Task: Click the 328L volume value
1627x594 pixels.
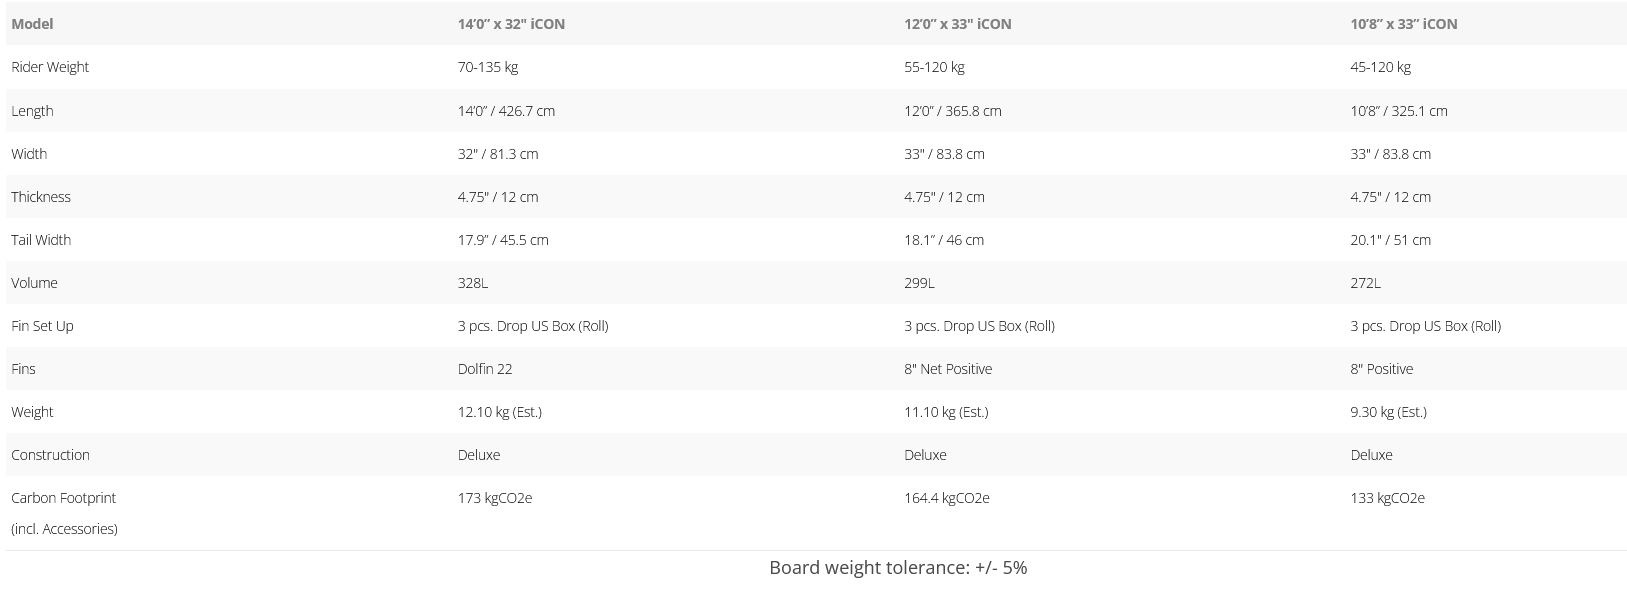Action: pos(473,283)
